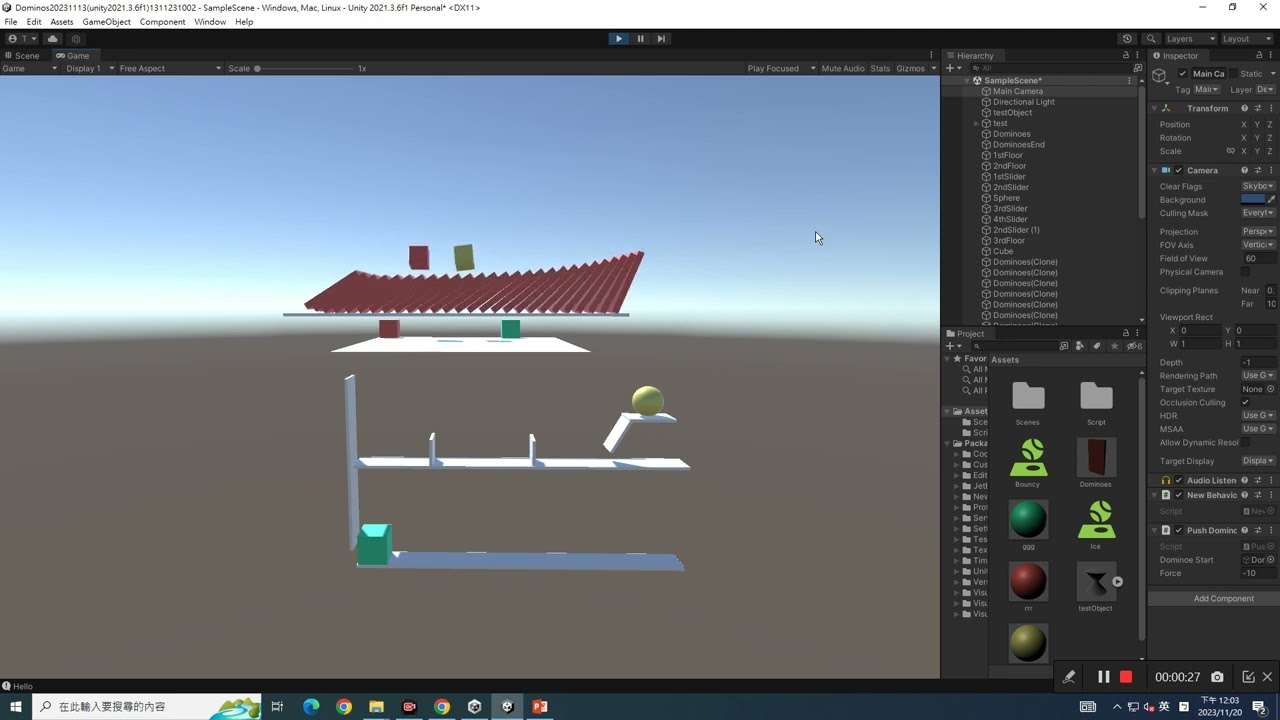The height and width of the screenshot is (720, 1280).
Task: Disable the Camera component checkbox
Action: tap(1179, 170)
